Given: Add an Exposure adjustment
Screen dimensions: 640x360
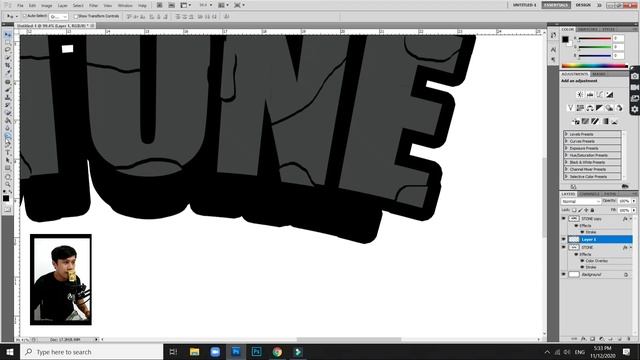Looking at the screenshot, I should coord(609,95).
